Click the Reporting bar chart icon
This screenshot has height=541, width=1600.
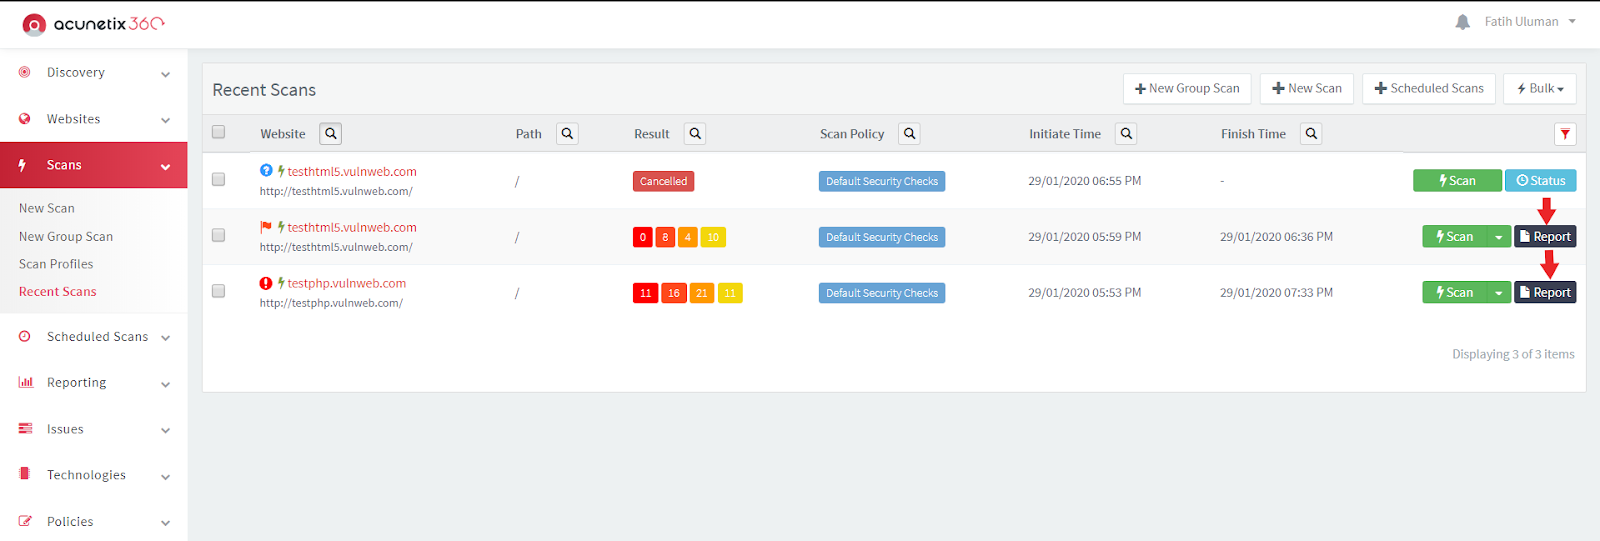click(x=26, y=382)
